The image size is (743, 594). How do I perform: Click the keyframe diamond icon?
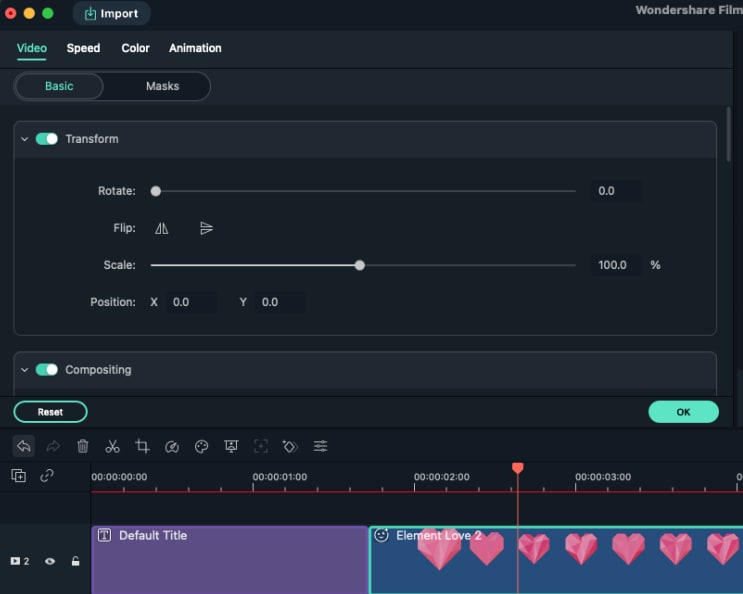(290, 446)
